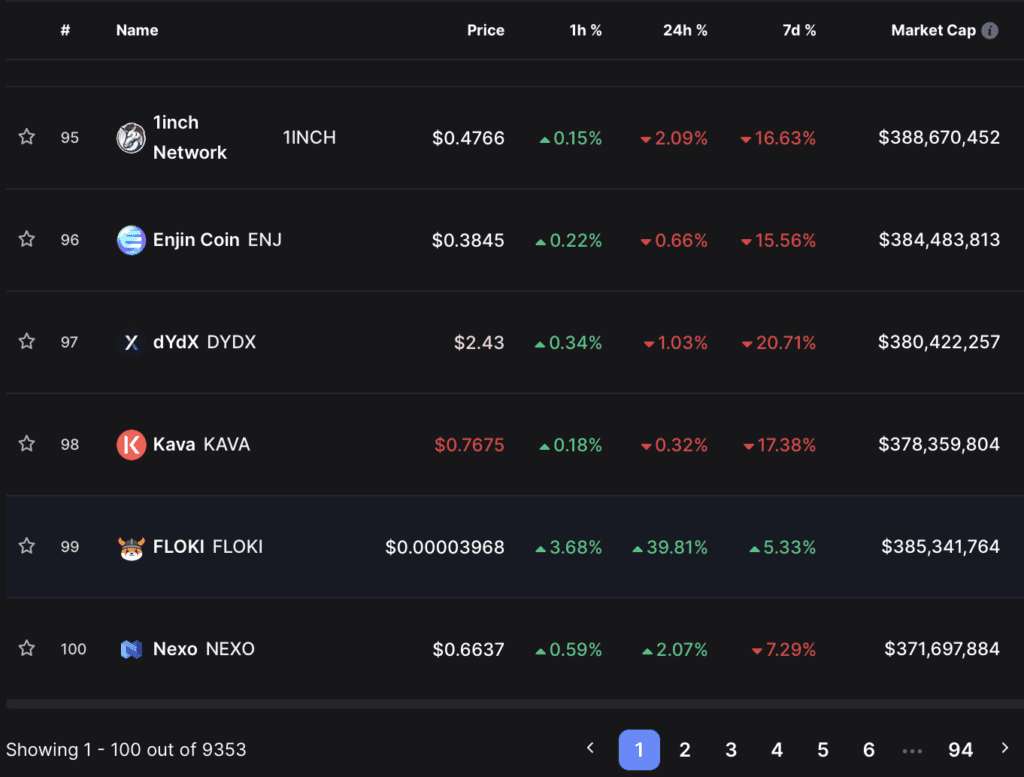Click the horizontal table scrollbar
Screen dimensions: 1024x777
point(515,704)
